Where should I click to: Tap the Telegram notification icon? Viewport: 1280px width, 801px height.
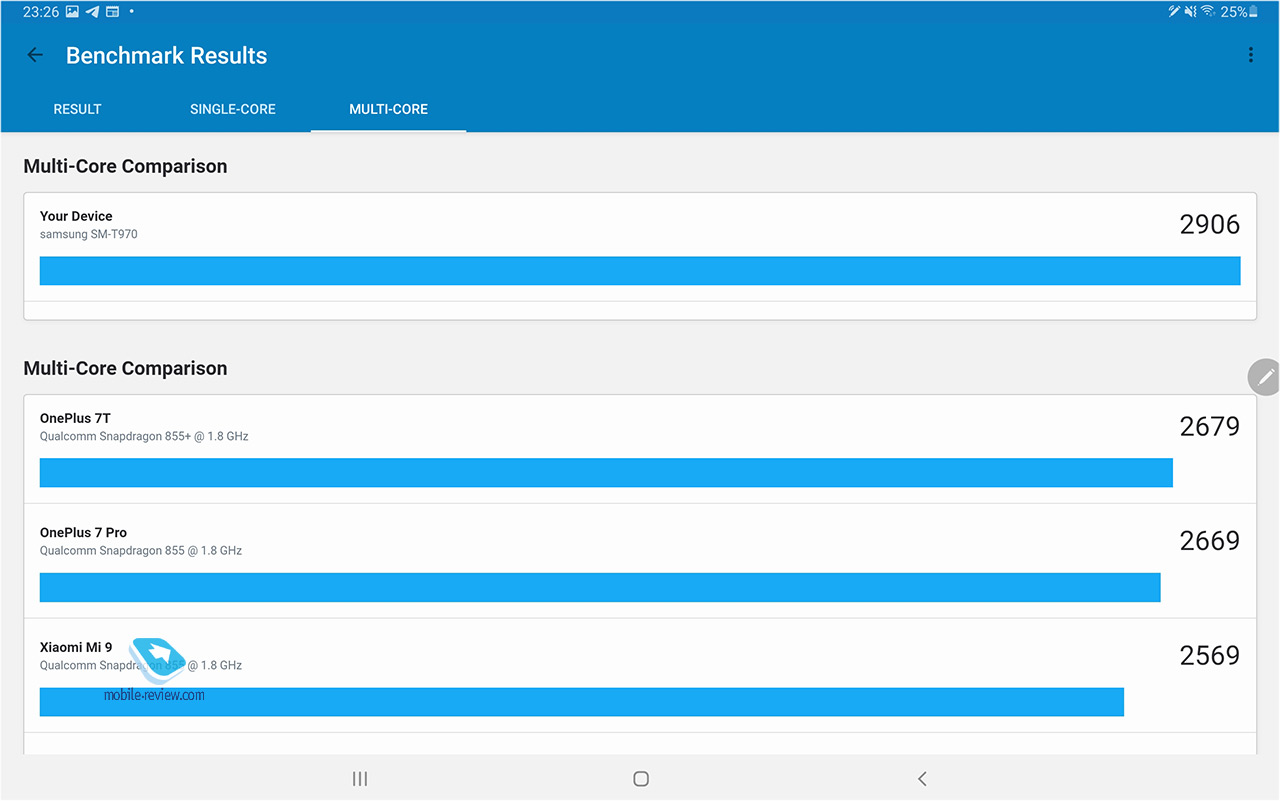(x=92, y=12)
